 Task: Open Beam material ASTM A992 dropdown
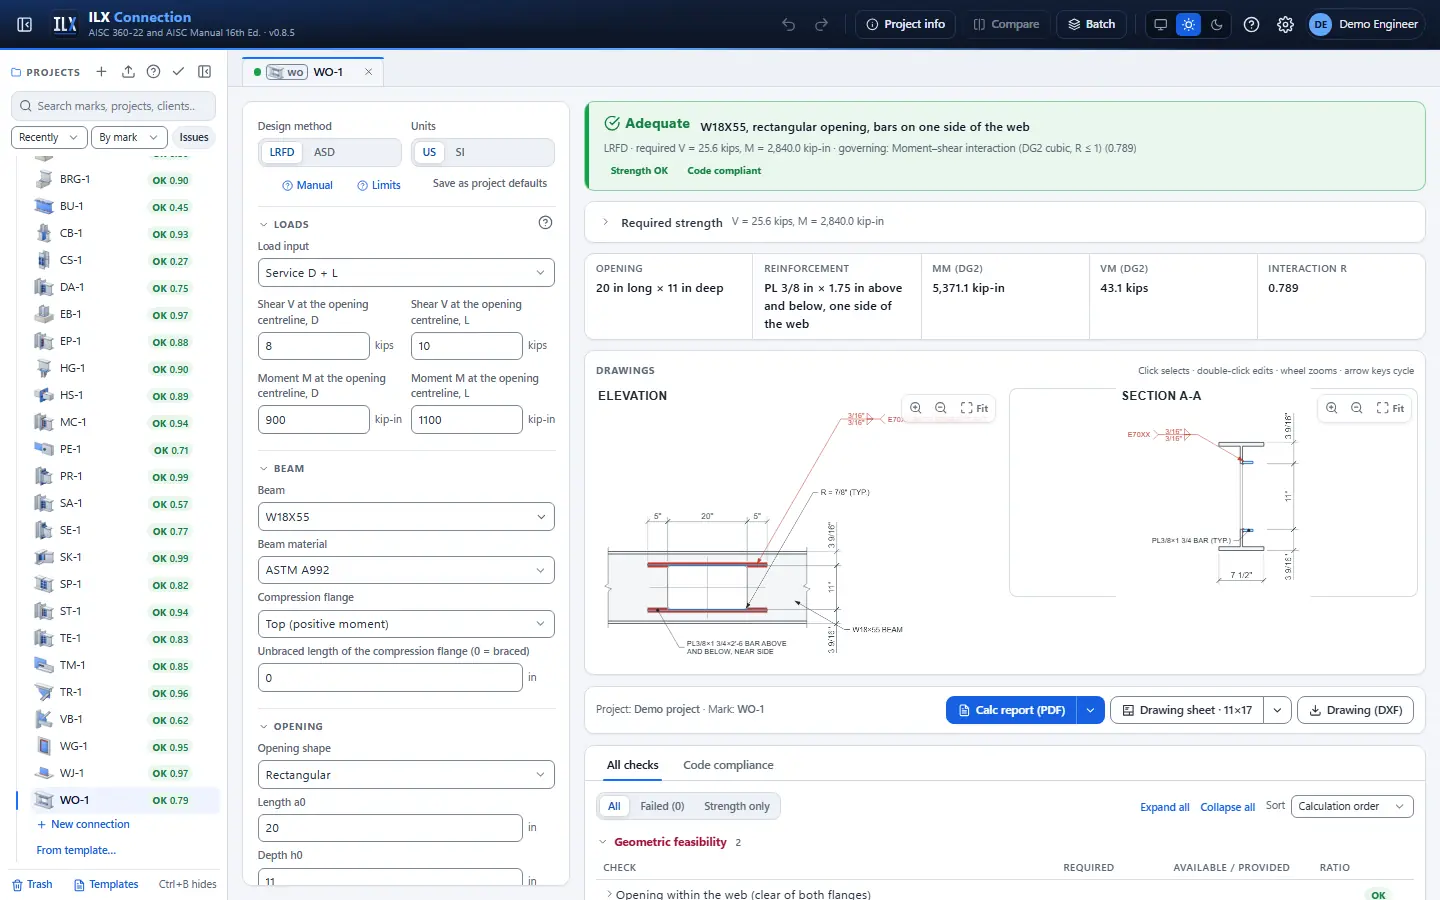[406, 570]
